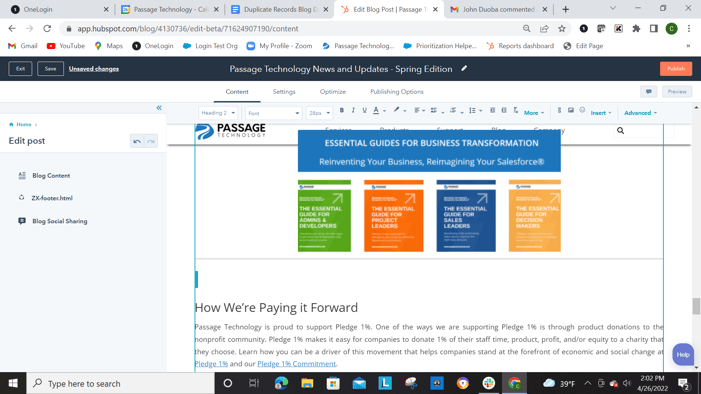Open Windows Start menu
The height and width of the screenshot is (394, 701).
[13, 383]
